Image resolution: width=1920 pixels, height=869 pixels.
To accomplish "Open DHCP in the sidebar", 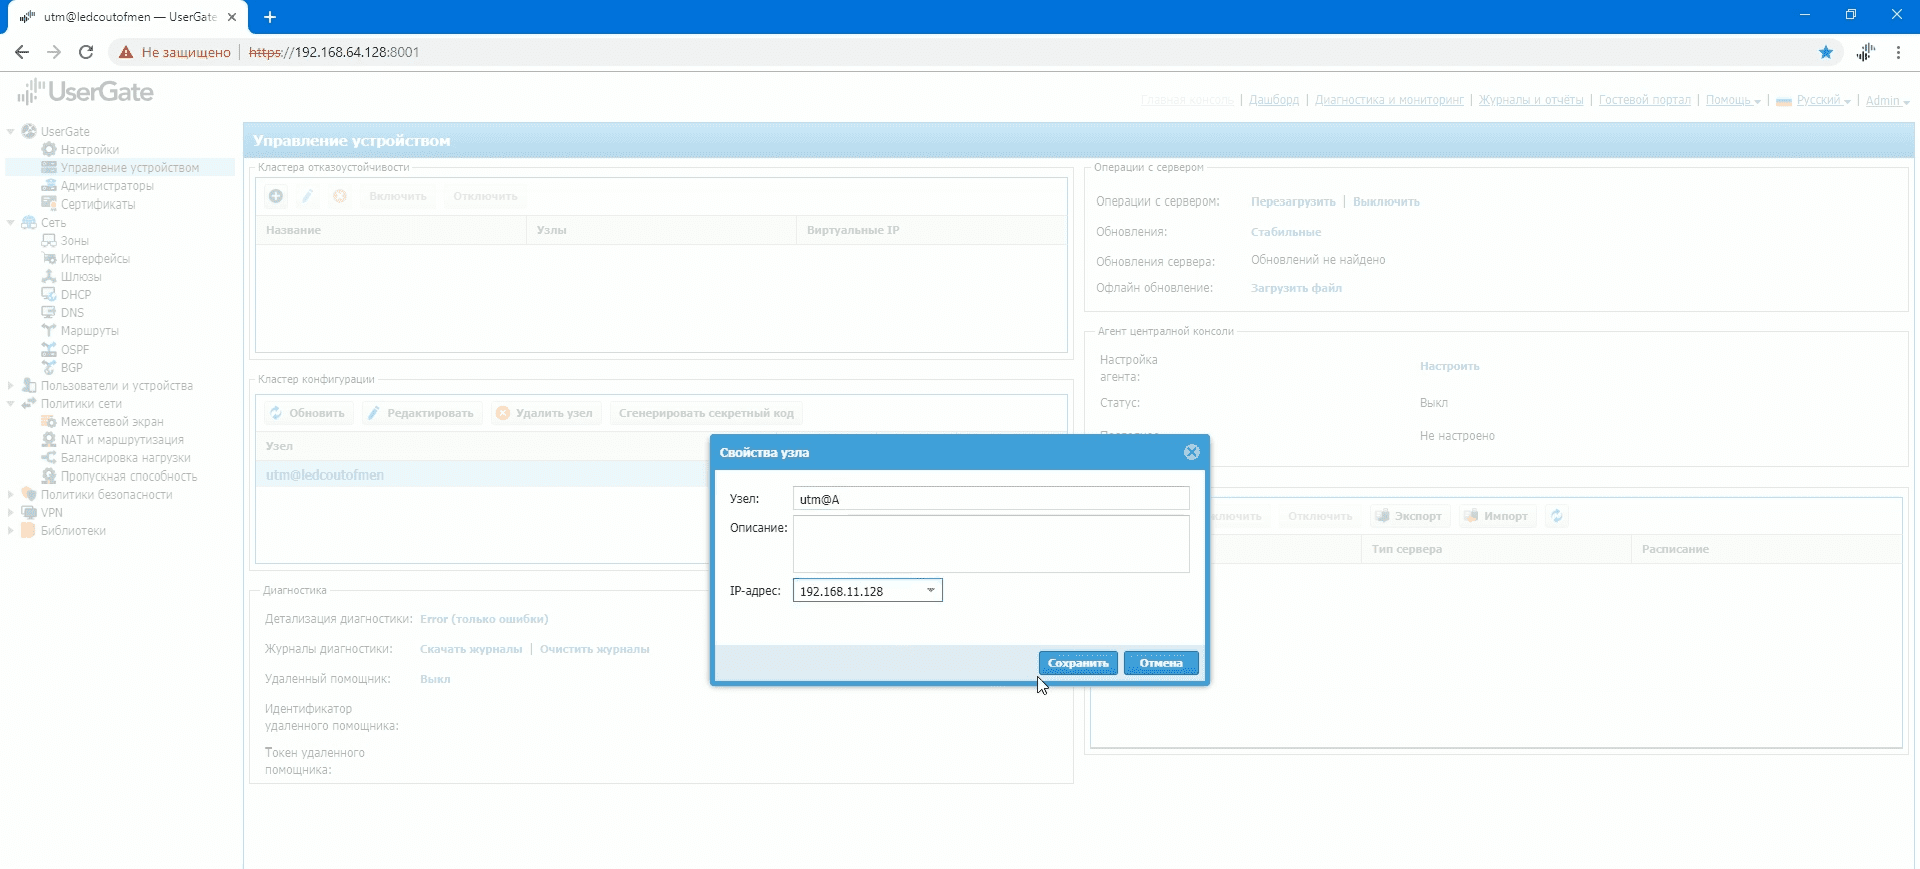I will click(76, 295).
